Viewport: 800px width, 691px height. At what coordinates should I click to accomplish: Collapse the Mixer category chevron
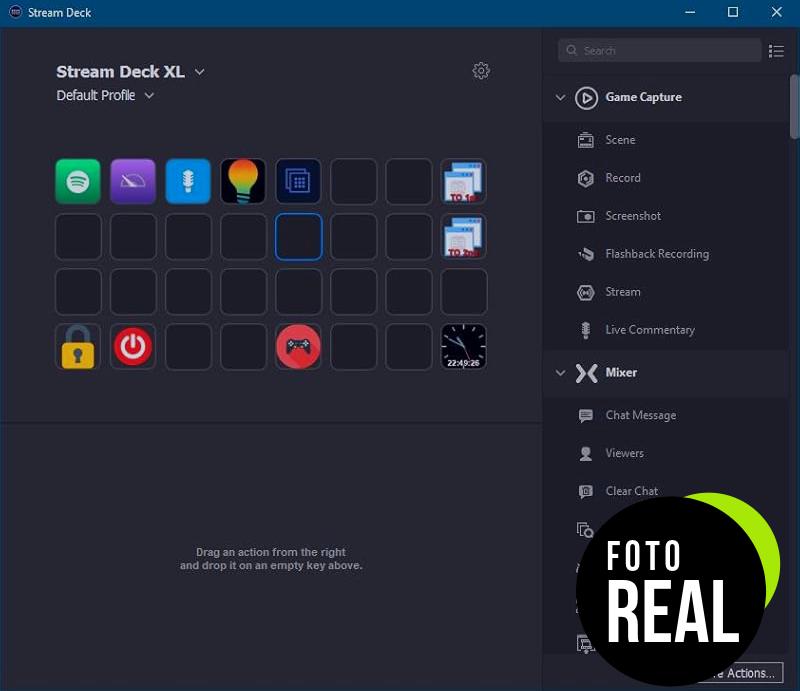(x=560, y=373)
